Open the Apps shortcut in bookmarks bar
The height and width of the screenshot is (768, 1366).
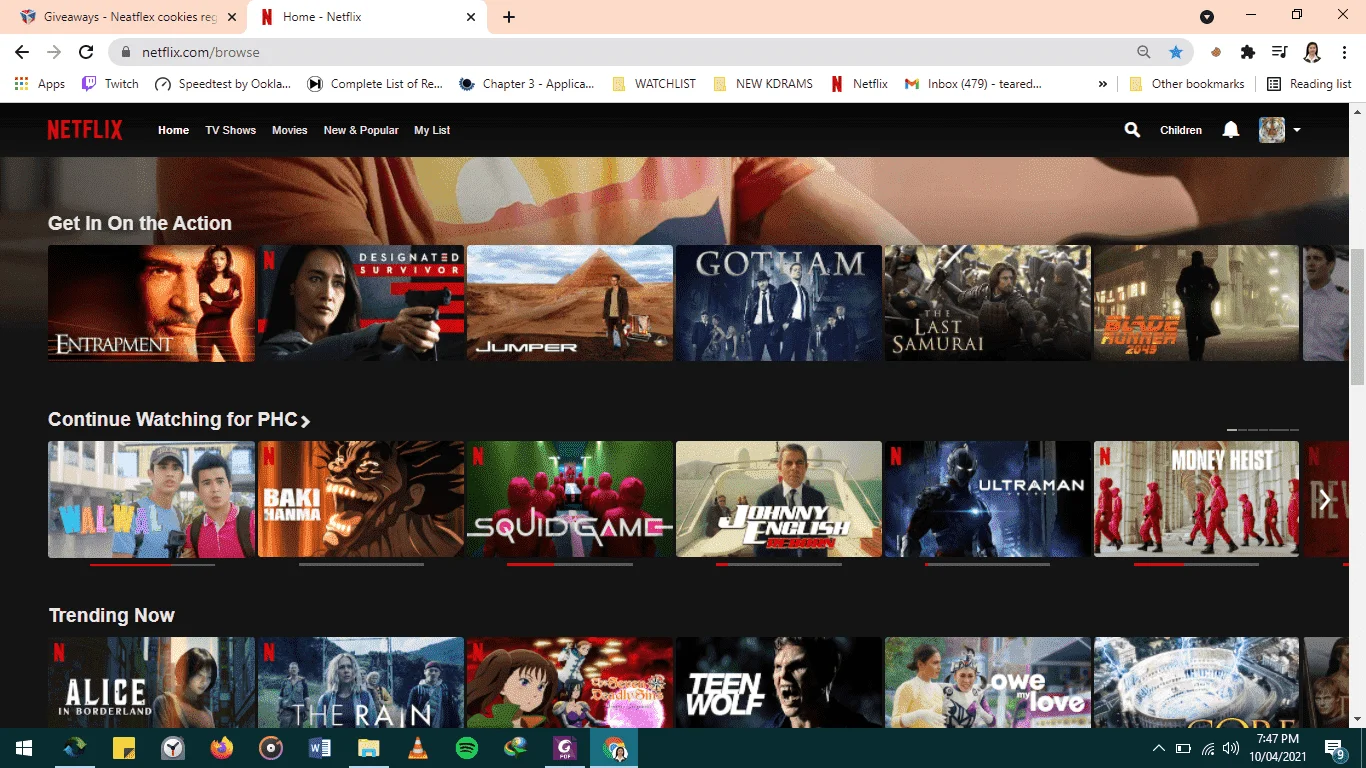pos(40,84)
